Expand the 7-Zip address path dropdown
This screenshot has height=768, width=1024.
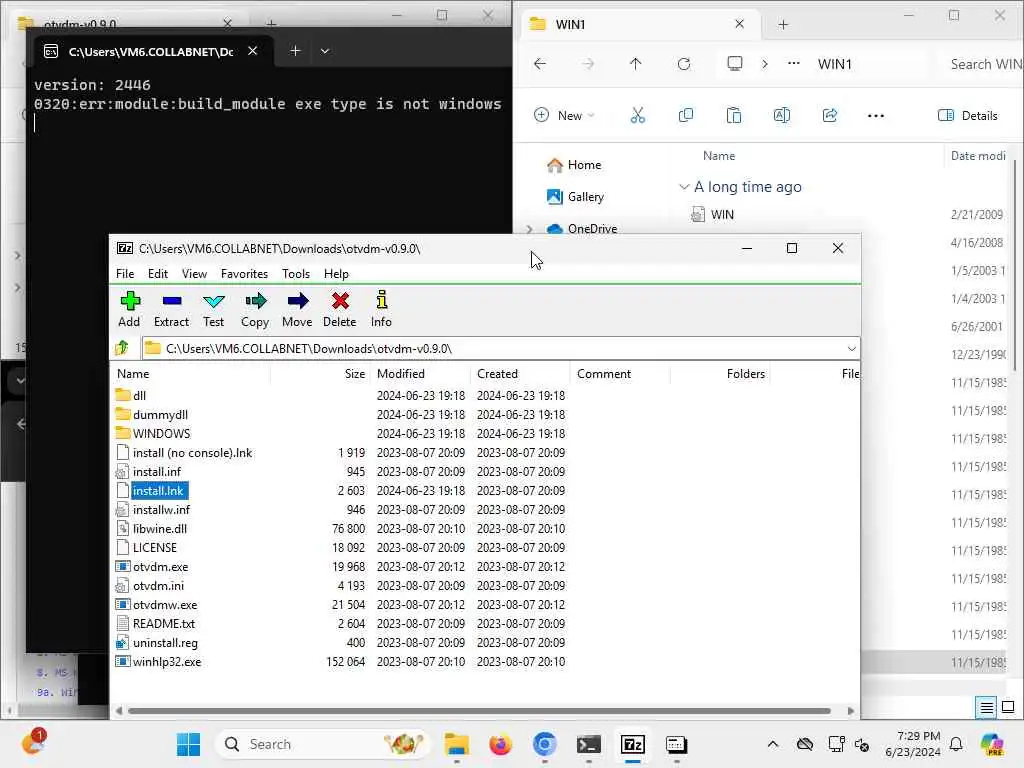(x=852, y=348)
